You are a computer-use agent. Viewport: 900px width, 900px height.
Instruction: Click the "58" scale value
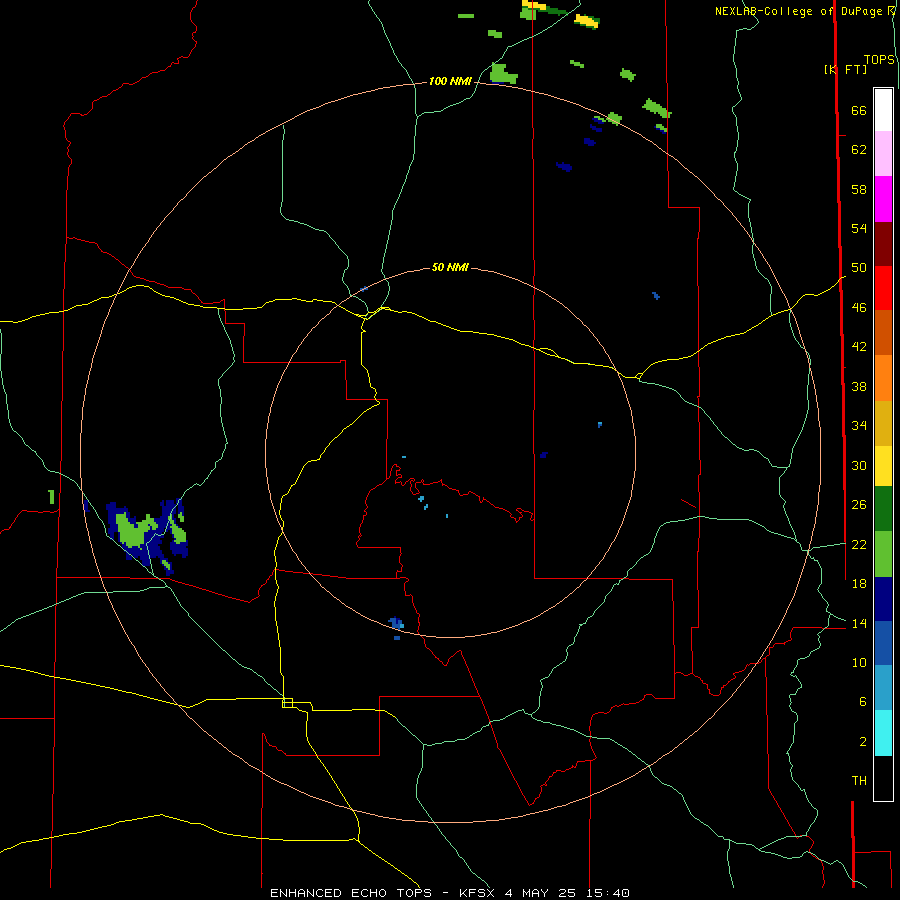point(859,189)
